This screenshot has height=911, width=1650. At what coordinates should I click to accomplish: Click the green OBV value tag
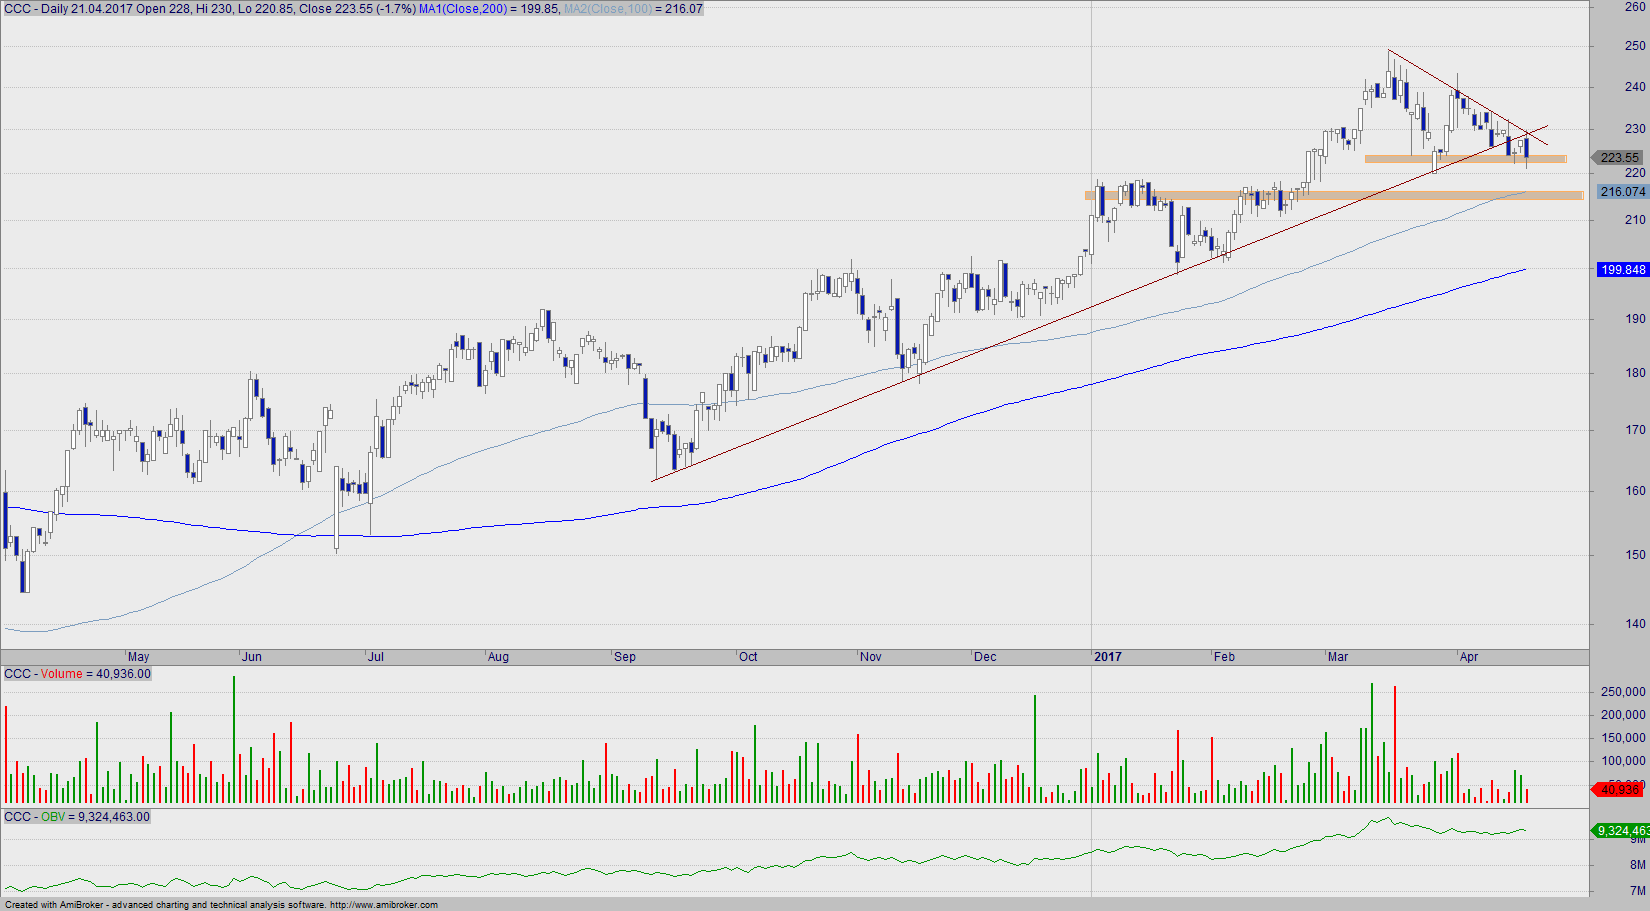[x=1621, y=831]
